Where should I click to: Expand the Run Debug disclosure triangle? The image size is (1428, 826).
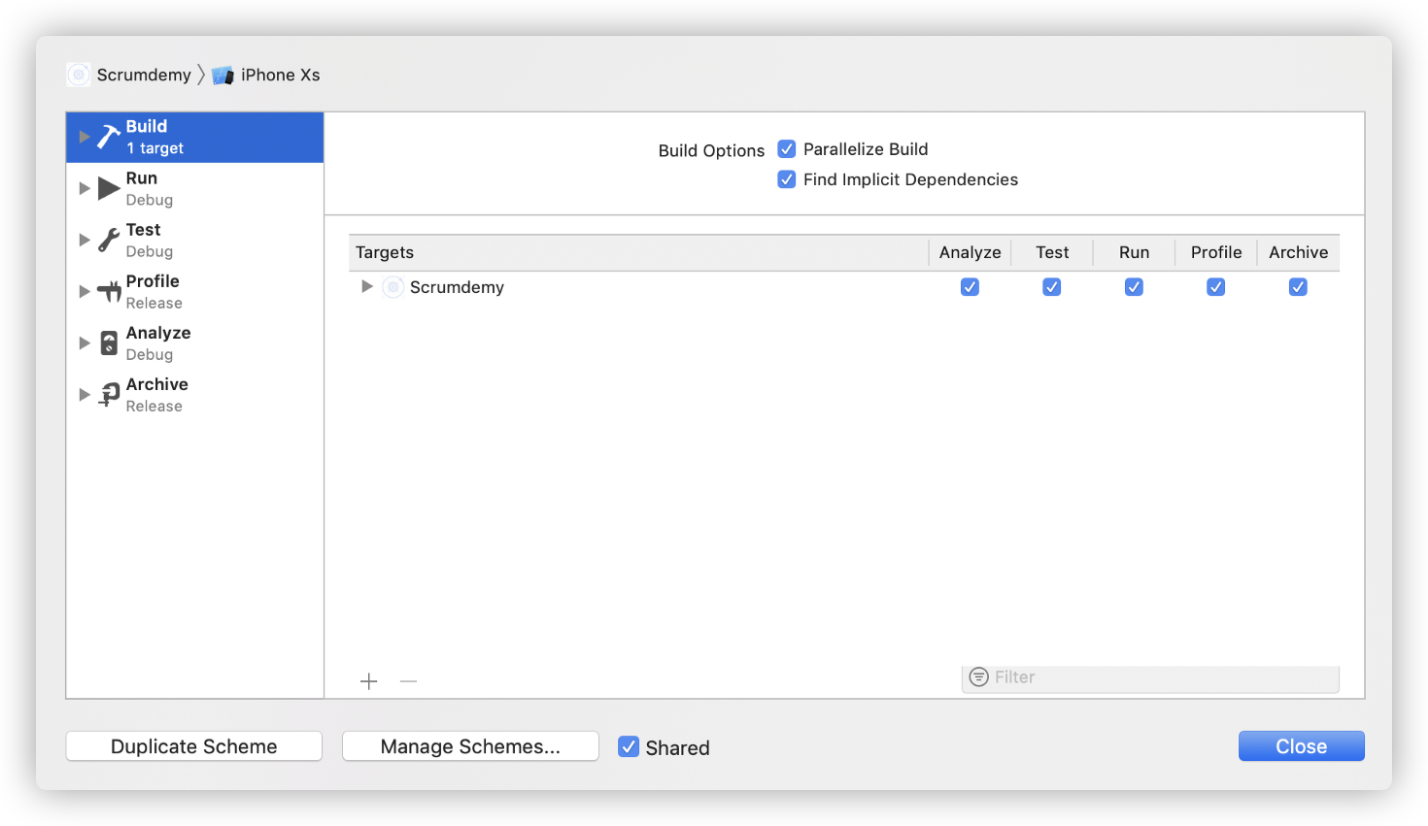[84, 188]
